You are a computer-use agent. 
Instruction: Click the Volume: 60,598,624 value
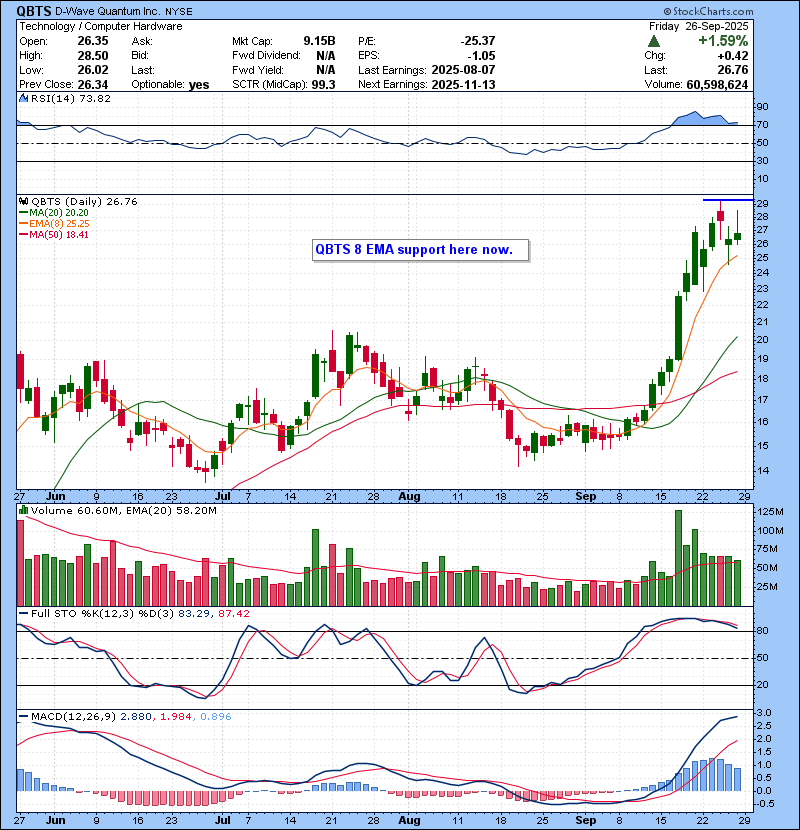click(717, 85)
